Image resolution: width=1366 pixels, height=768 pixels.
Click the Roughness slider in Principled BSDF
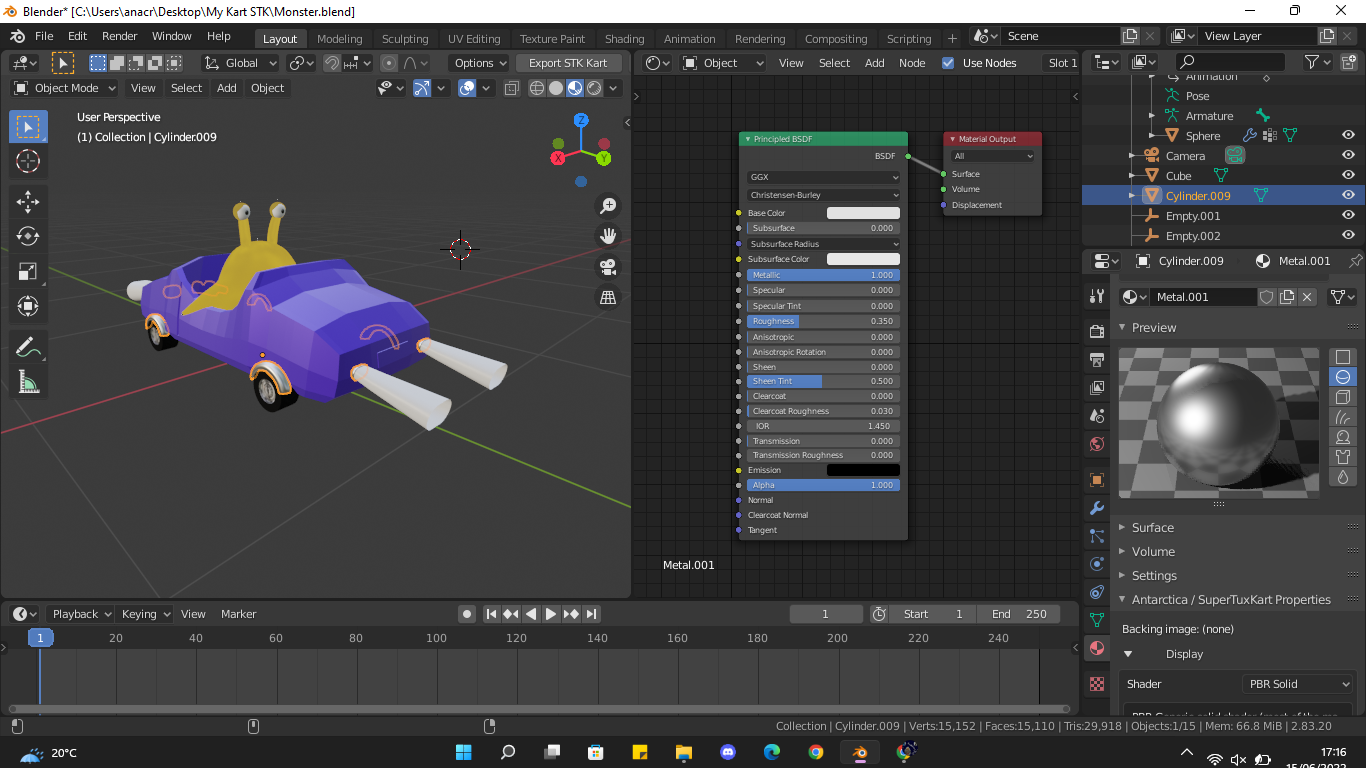(x=823, y=321)
